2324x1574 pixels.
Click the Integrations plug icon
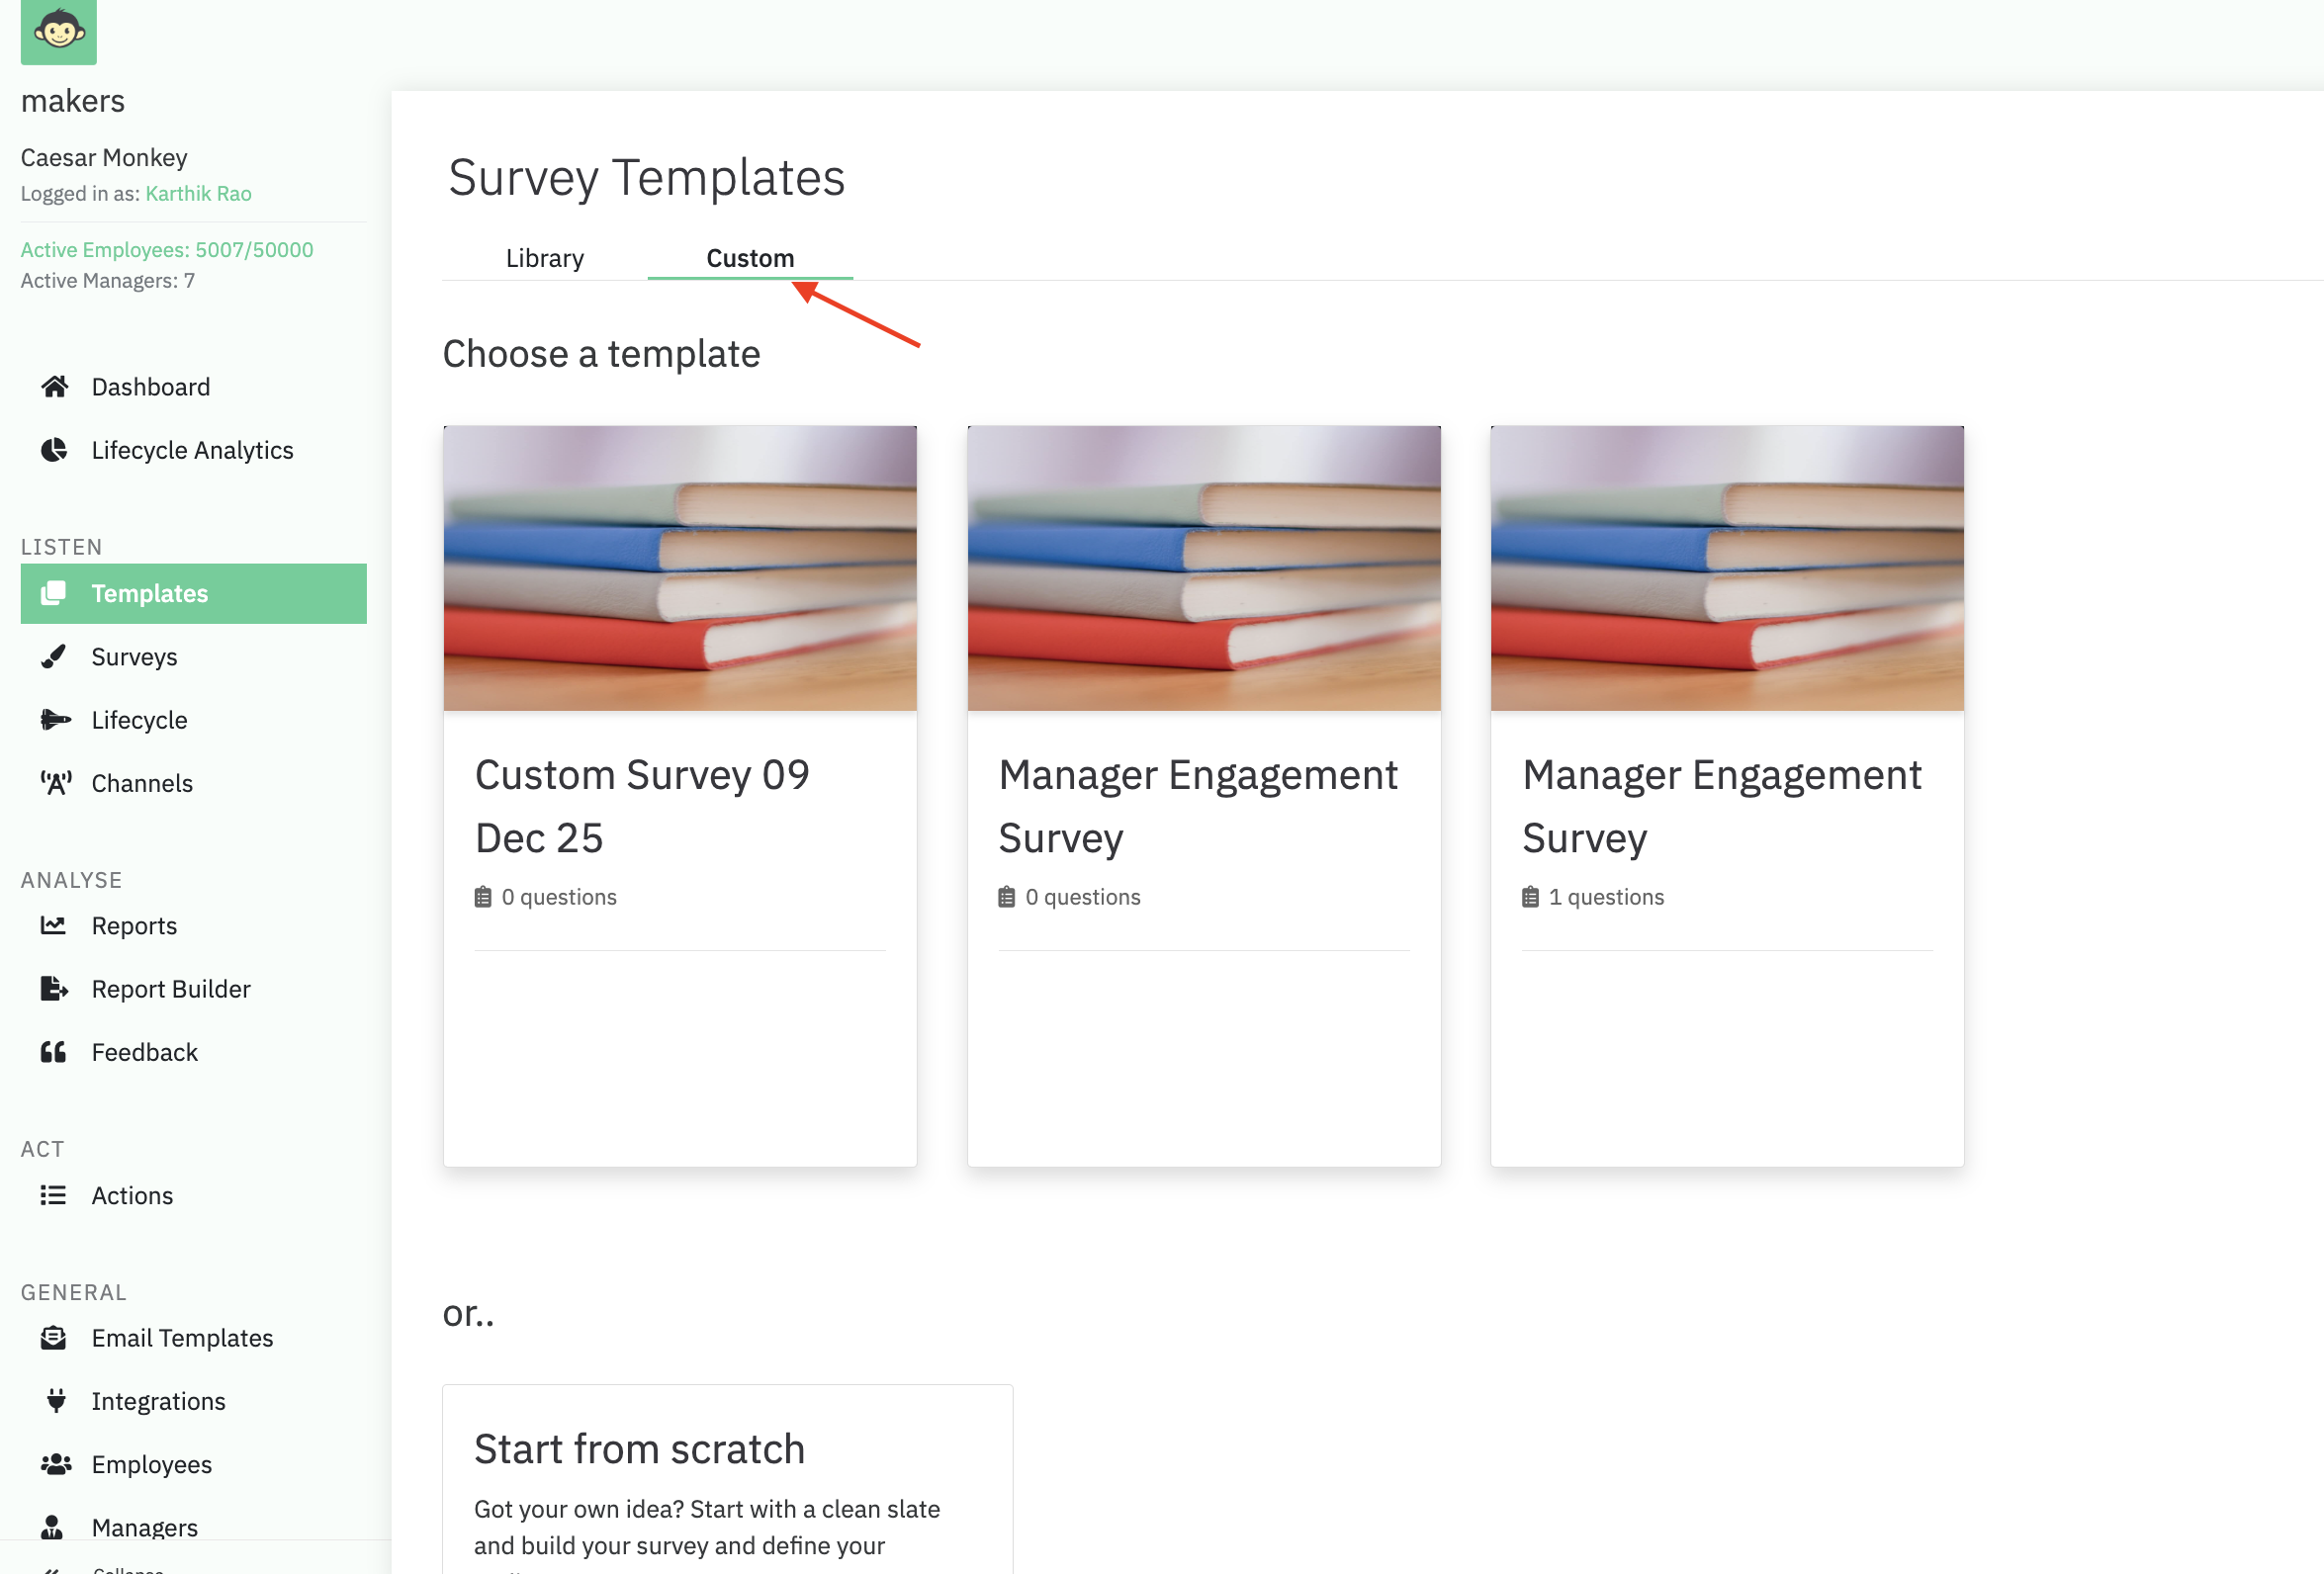(56, 1401)
